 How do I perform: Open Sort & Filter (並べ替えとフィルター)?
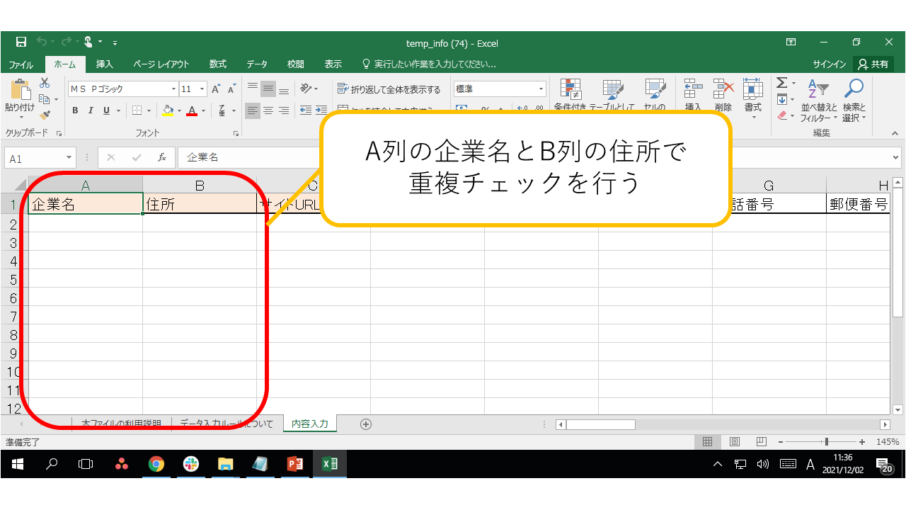click(x=818, y=101)
